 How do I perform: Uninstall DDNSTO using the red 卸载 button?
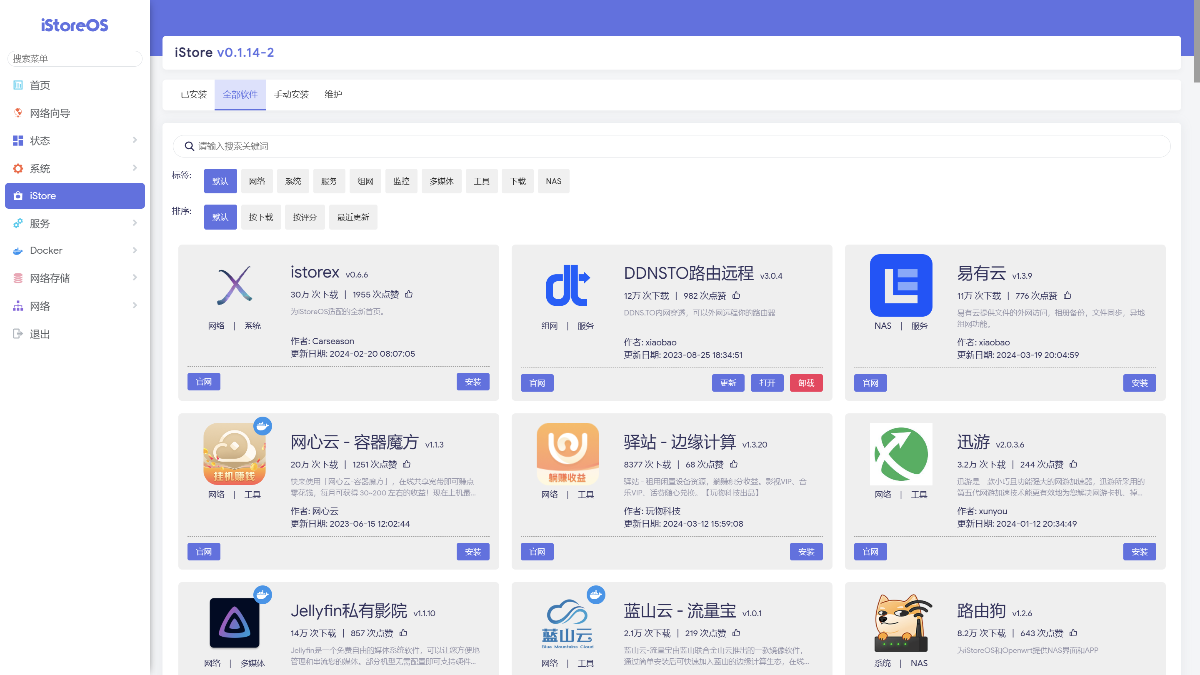[805, 382]
